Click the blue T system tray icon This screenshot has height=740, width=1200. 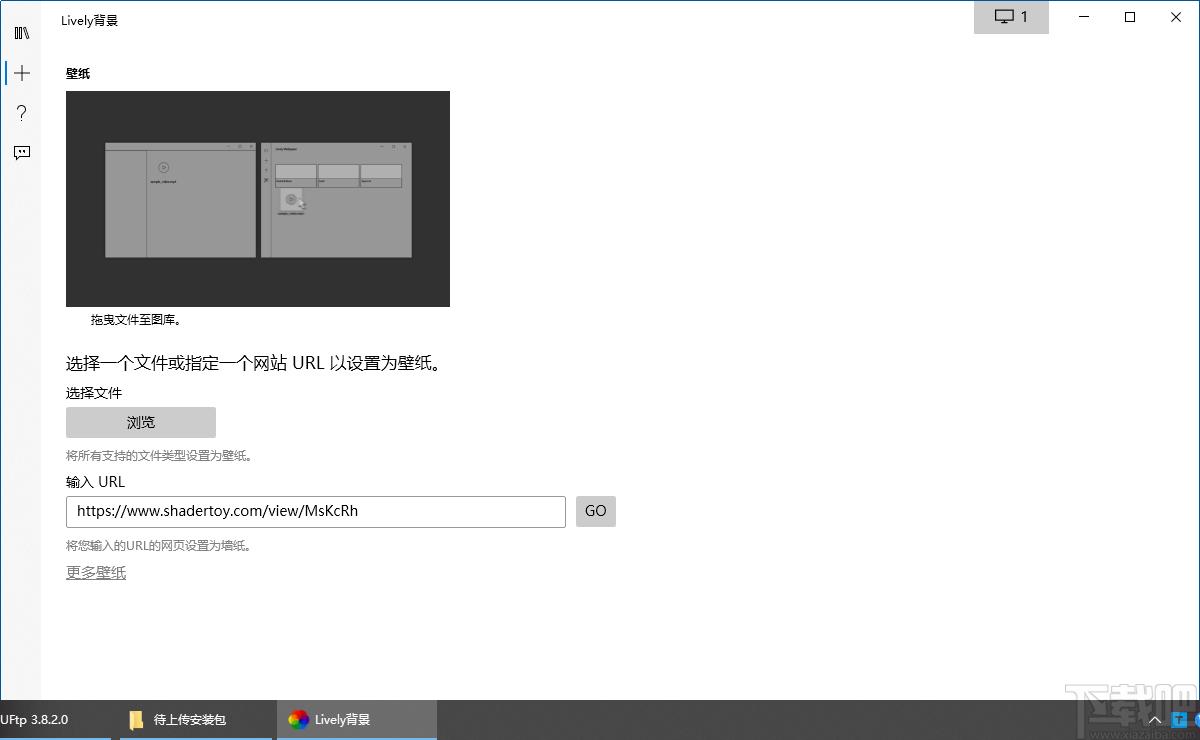pyautogui.click(x=1180, y=720)
